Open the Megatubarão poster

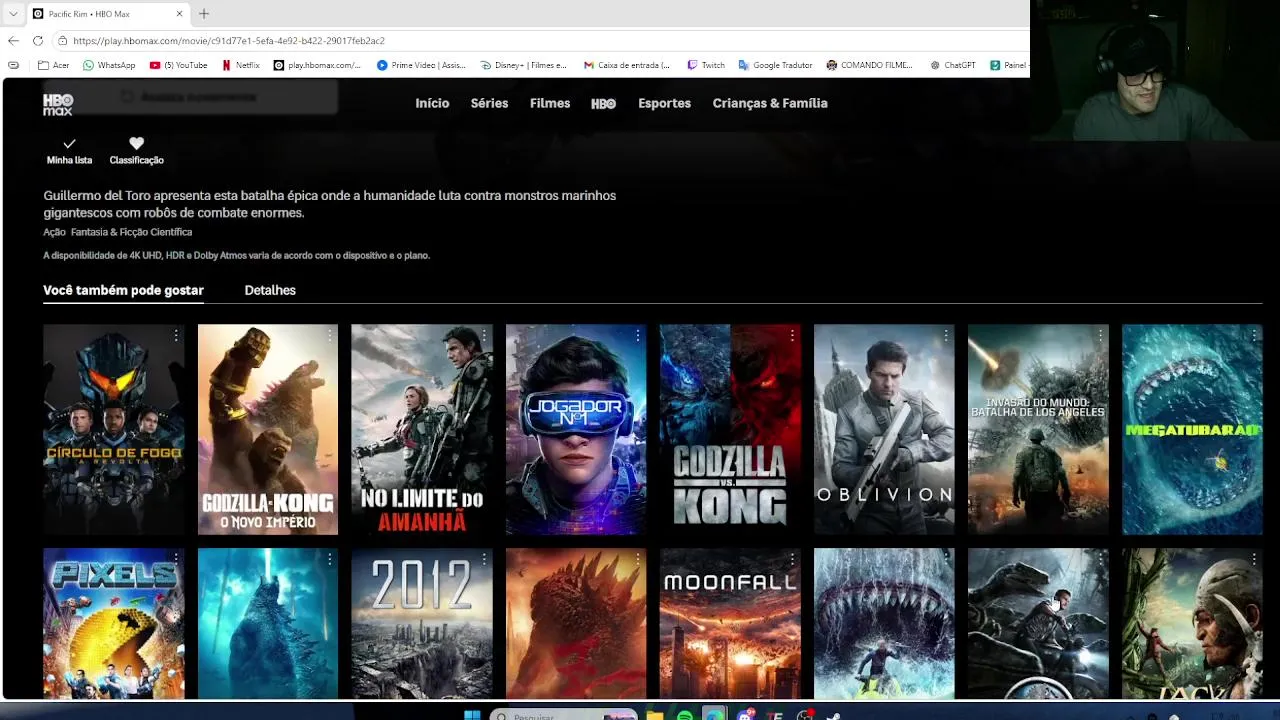coord(1191,429)
